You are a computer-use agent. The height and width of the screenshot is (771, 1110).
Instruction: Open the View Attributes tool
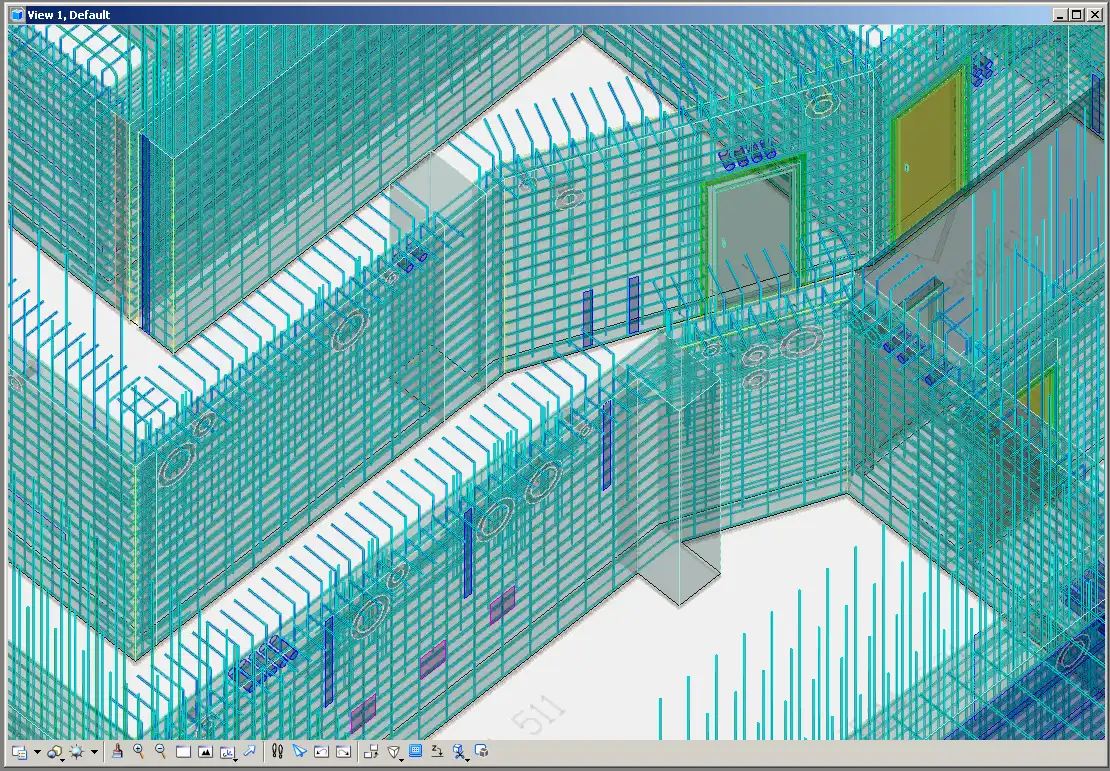pyautogui.click(x=20, y=752)
